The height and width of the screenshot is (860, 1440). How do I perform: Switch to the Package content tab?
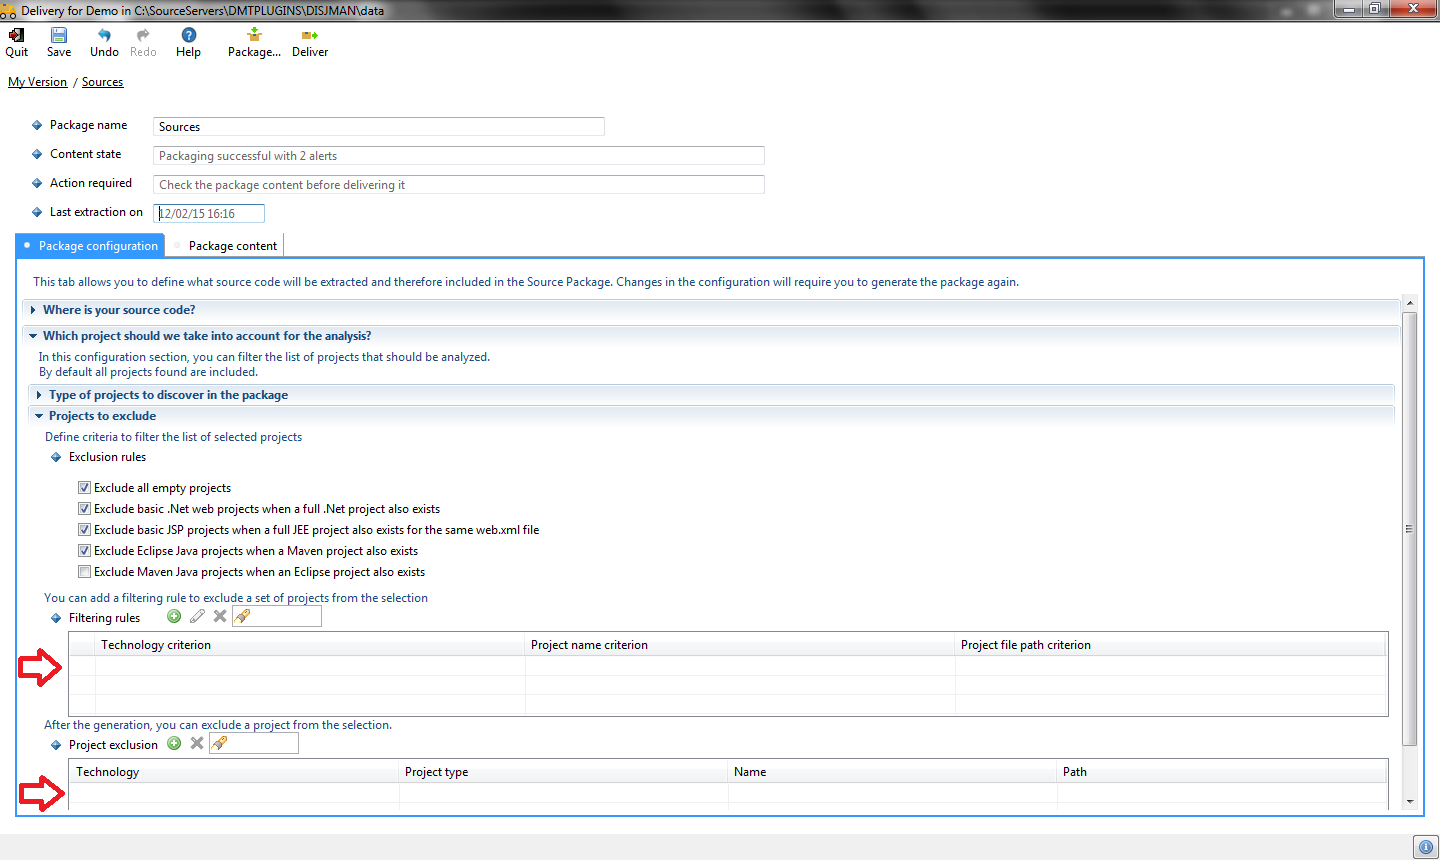232,246
